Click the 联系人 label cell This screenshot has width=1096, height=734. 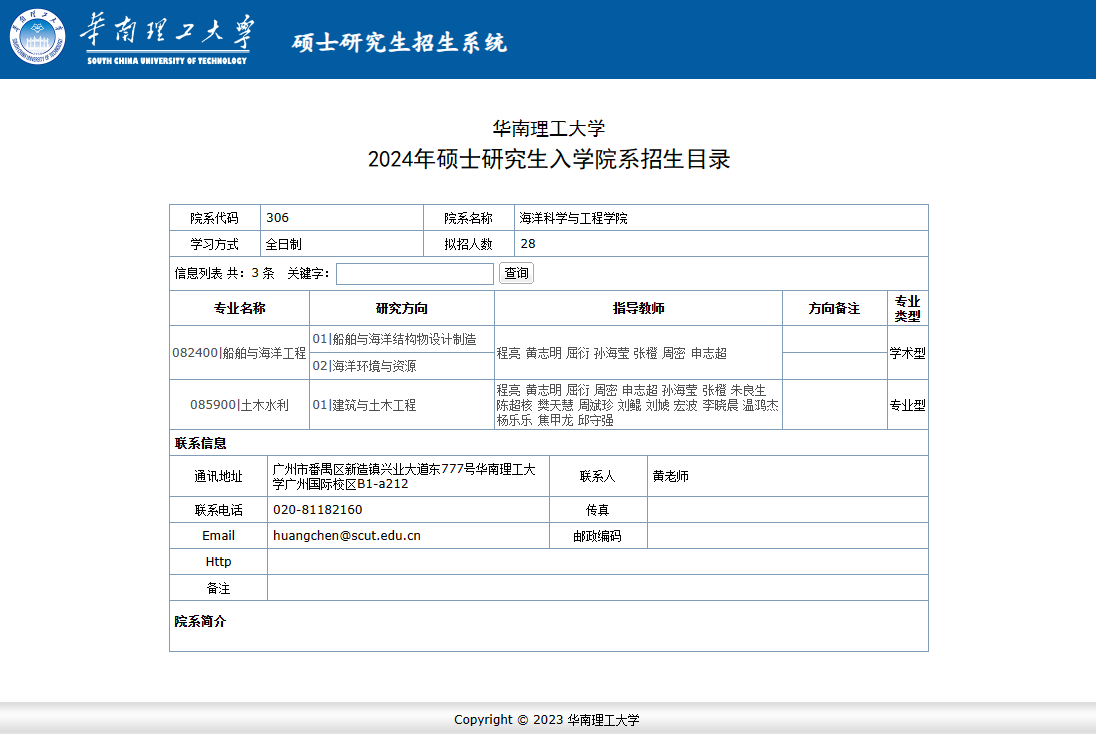pos(598,476)
